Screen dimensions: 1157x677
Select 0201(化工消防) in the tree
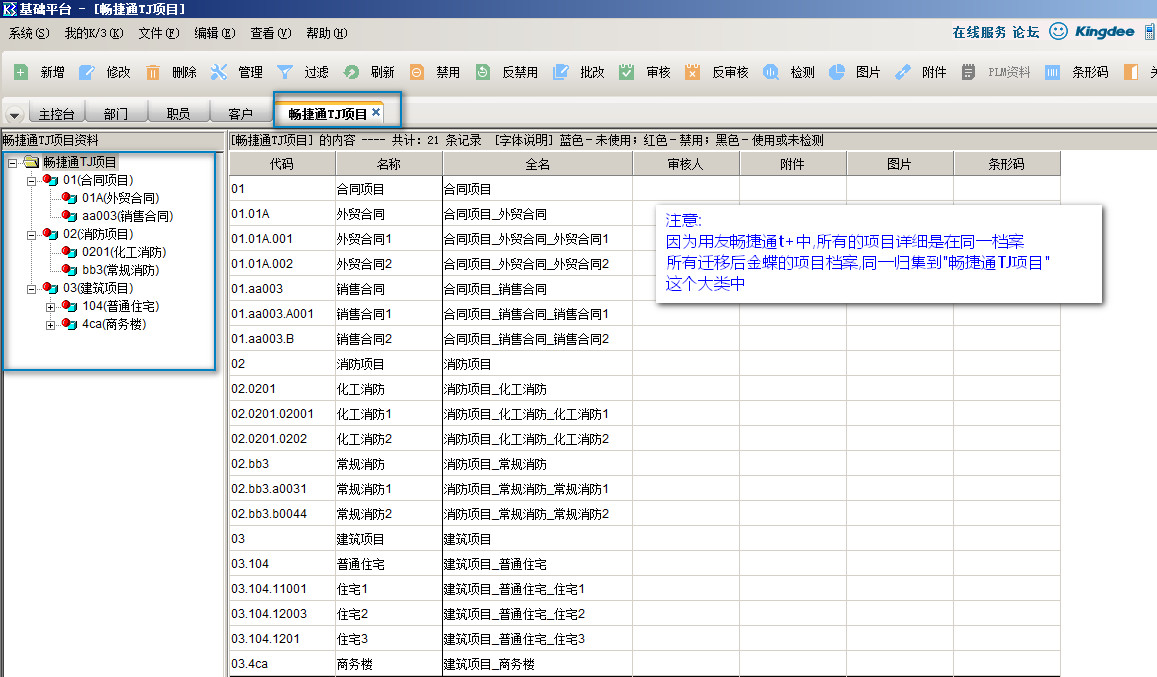coord(123,252)
